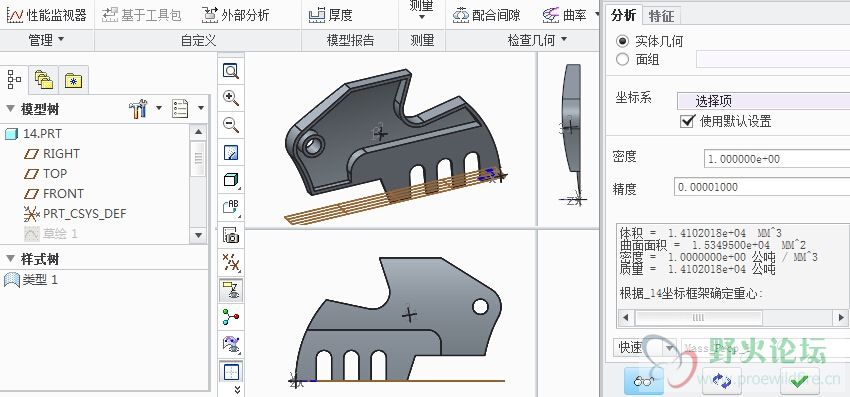Screen dimensions: 850x397
Task: Select the refit zoom icon in view toolbar
Action: [x=231, y=71]
